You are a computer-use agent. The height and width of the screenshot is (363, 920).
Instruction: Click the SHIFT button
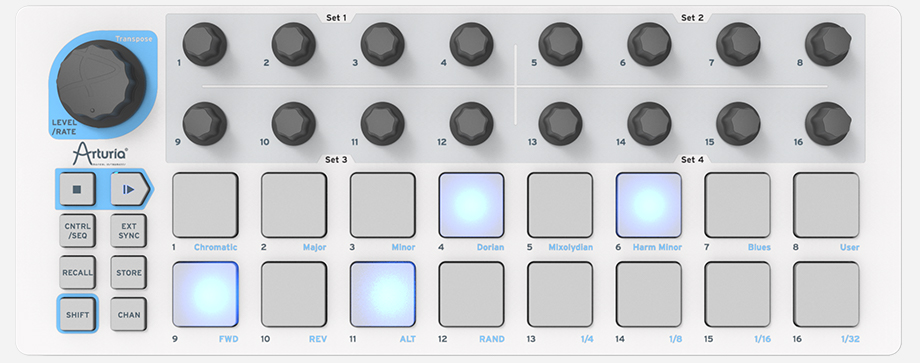point(77,314)
